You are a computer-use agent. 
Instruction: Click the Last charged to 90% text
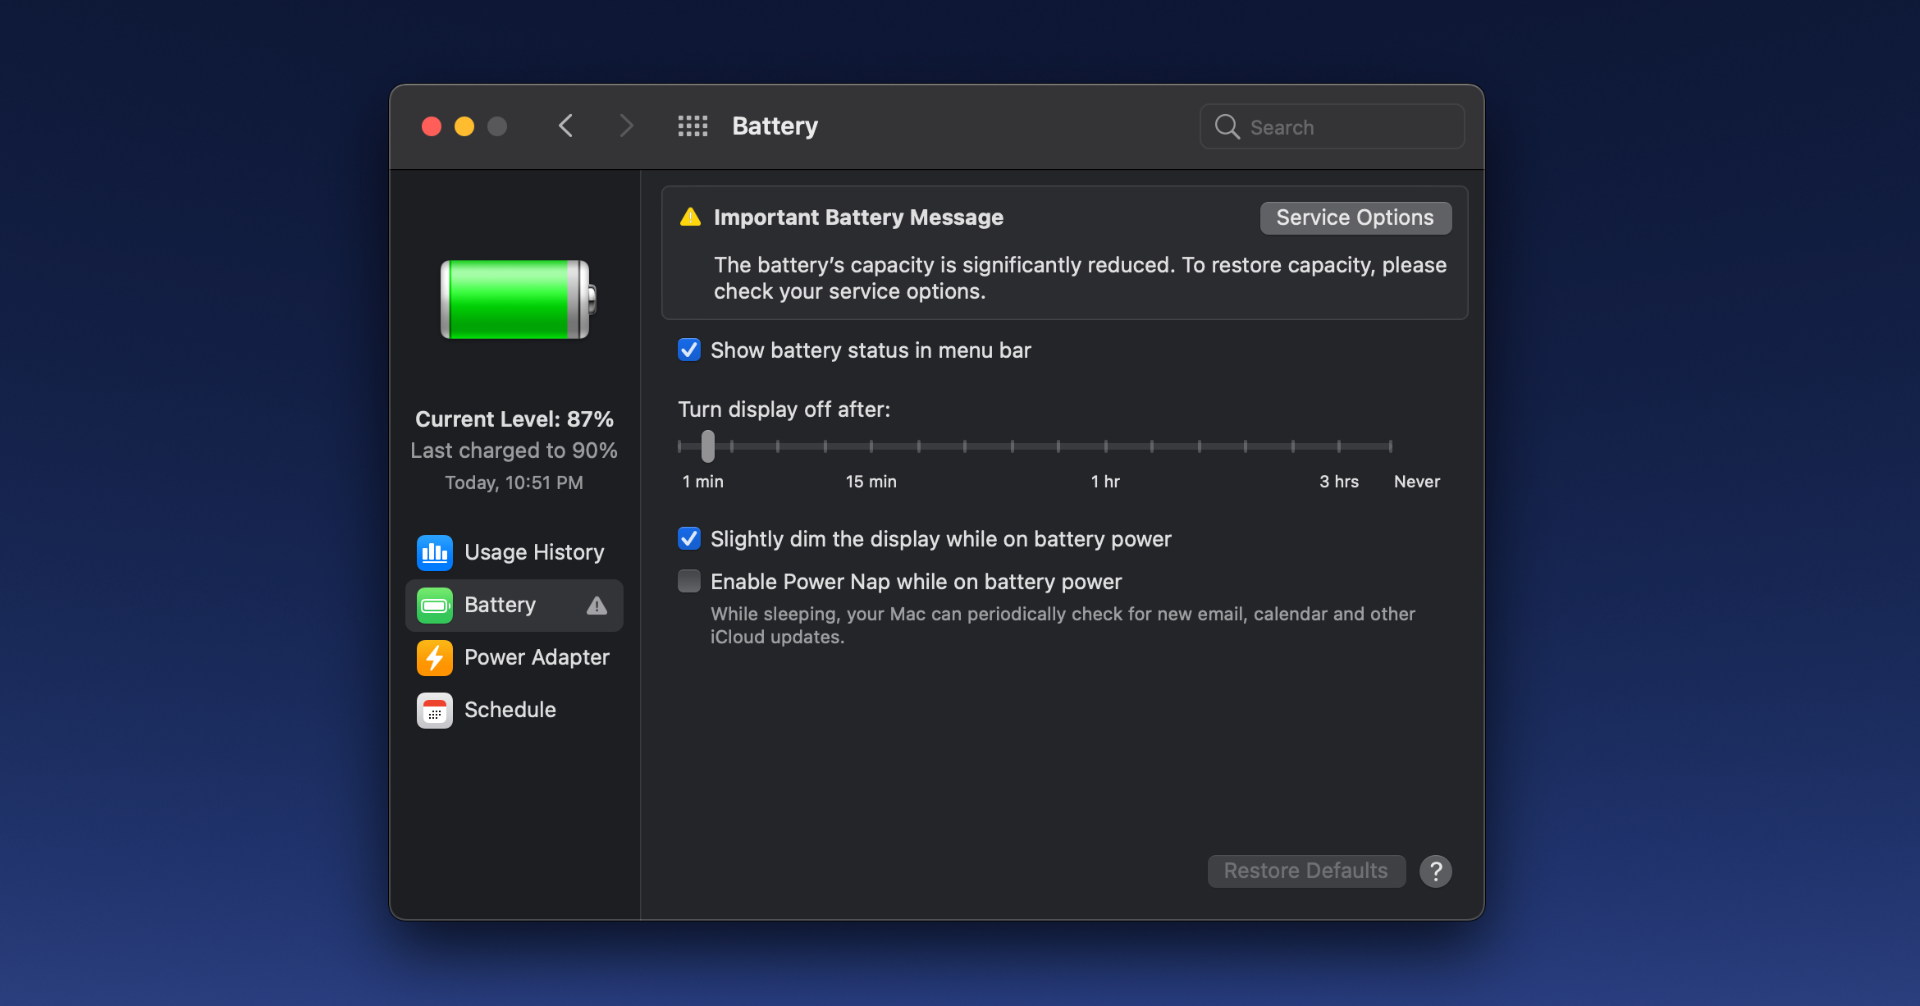pos(514,451)
